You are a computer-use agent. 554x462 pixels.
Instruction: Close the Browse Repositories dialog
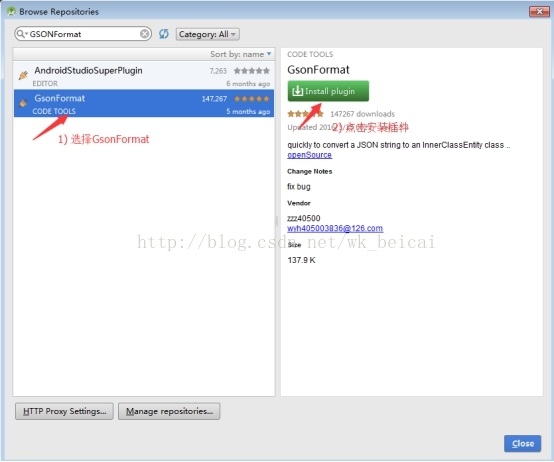[x=523, y=444]
